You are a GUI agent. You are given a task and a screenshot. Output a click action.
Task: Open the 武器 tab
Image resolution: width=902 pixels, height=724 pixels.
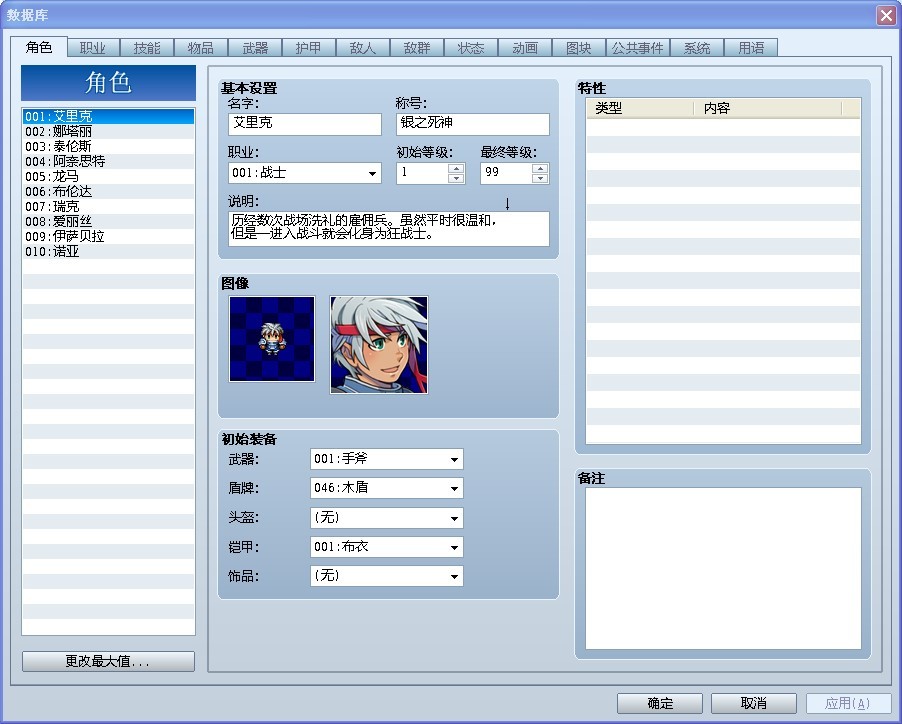[255, 48]
